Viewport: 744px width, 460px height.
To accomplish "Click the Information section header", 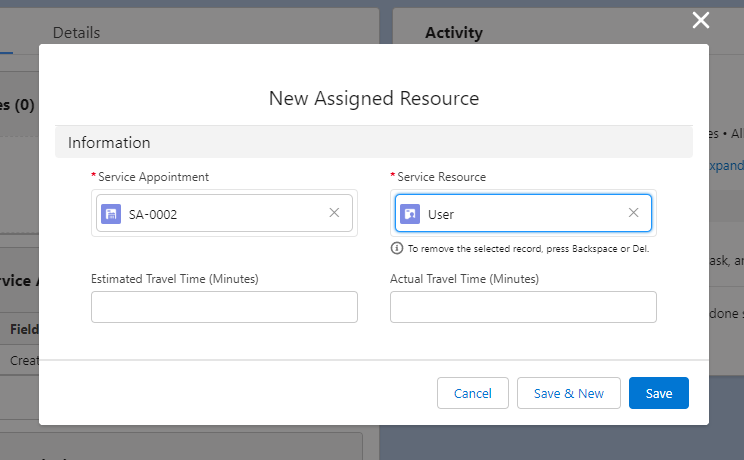I will (109, 142).
